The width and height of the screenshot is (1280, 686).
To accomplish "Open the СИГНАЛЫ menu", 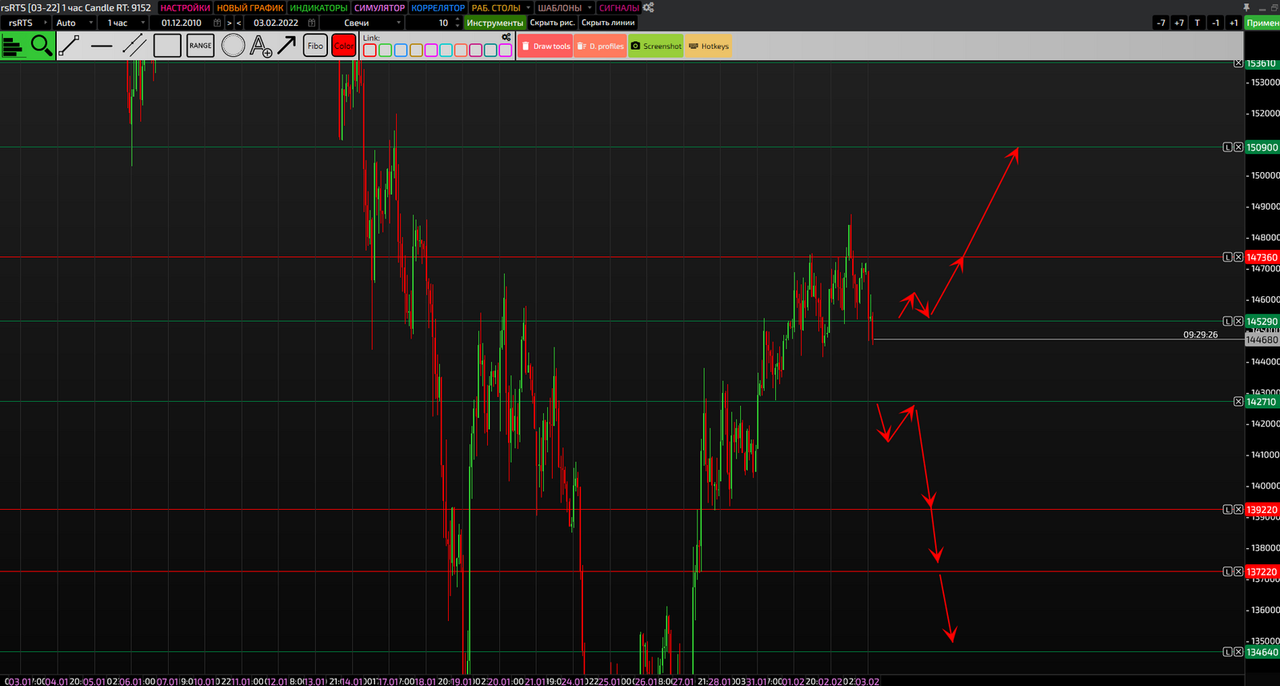I will point(619,7).
